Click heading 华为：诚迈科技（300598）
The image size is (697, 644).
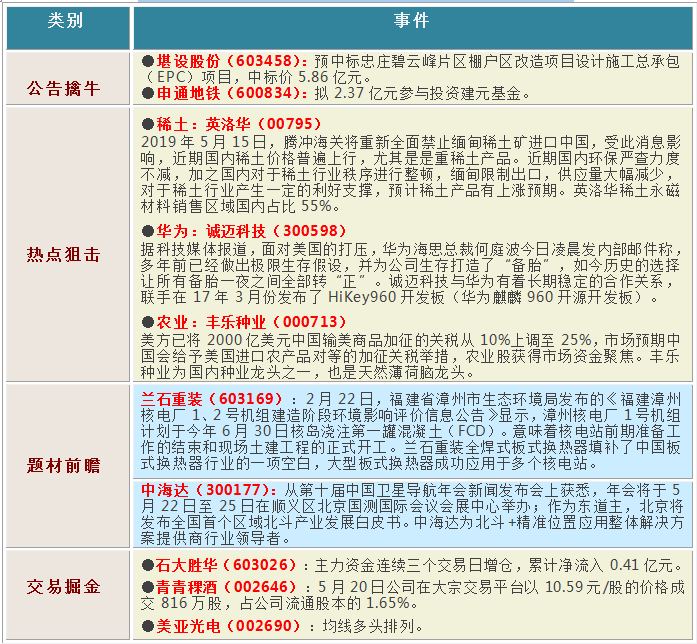pos(251,231)
